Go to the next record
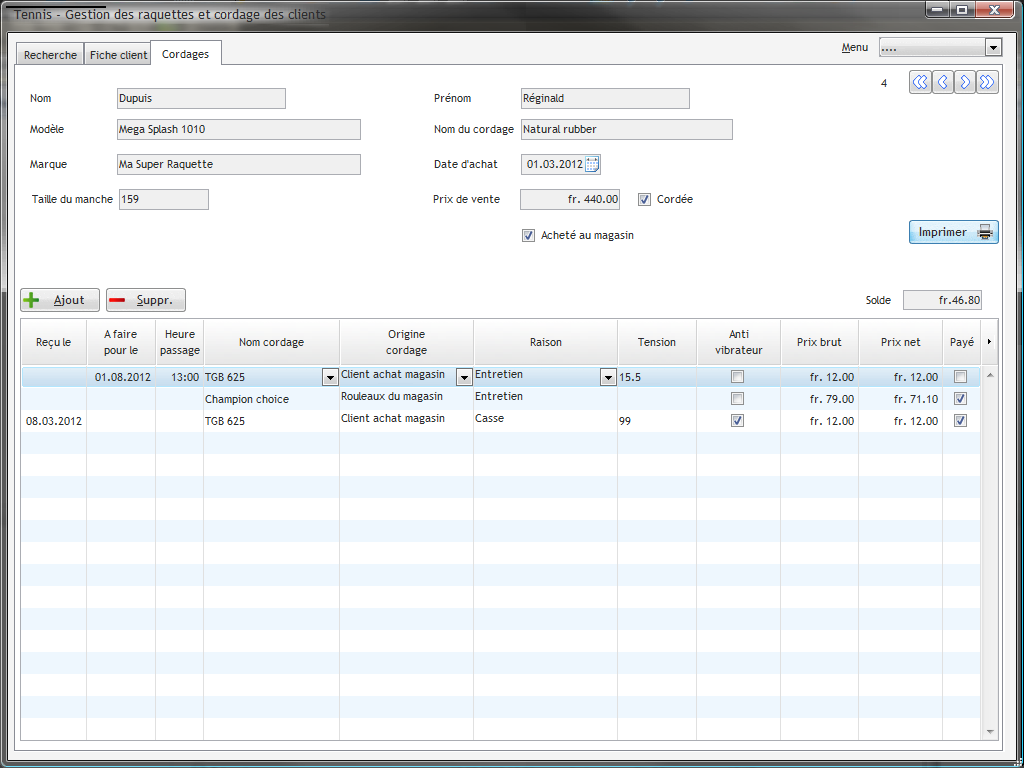The width and height of the screenshot is (1024, 768). coord(965,82)
